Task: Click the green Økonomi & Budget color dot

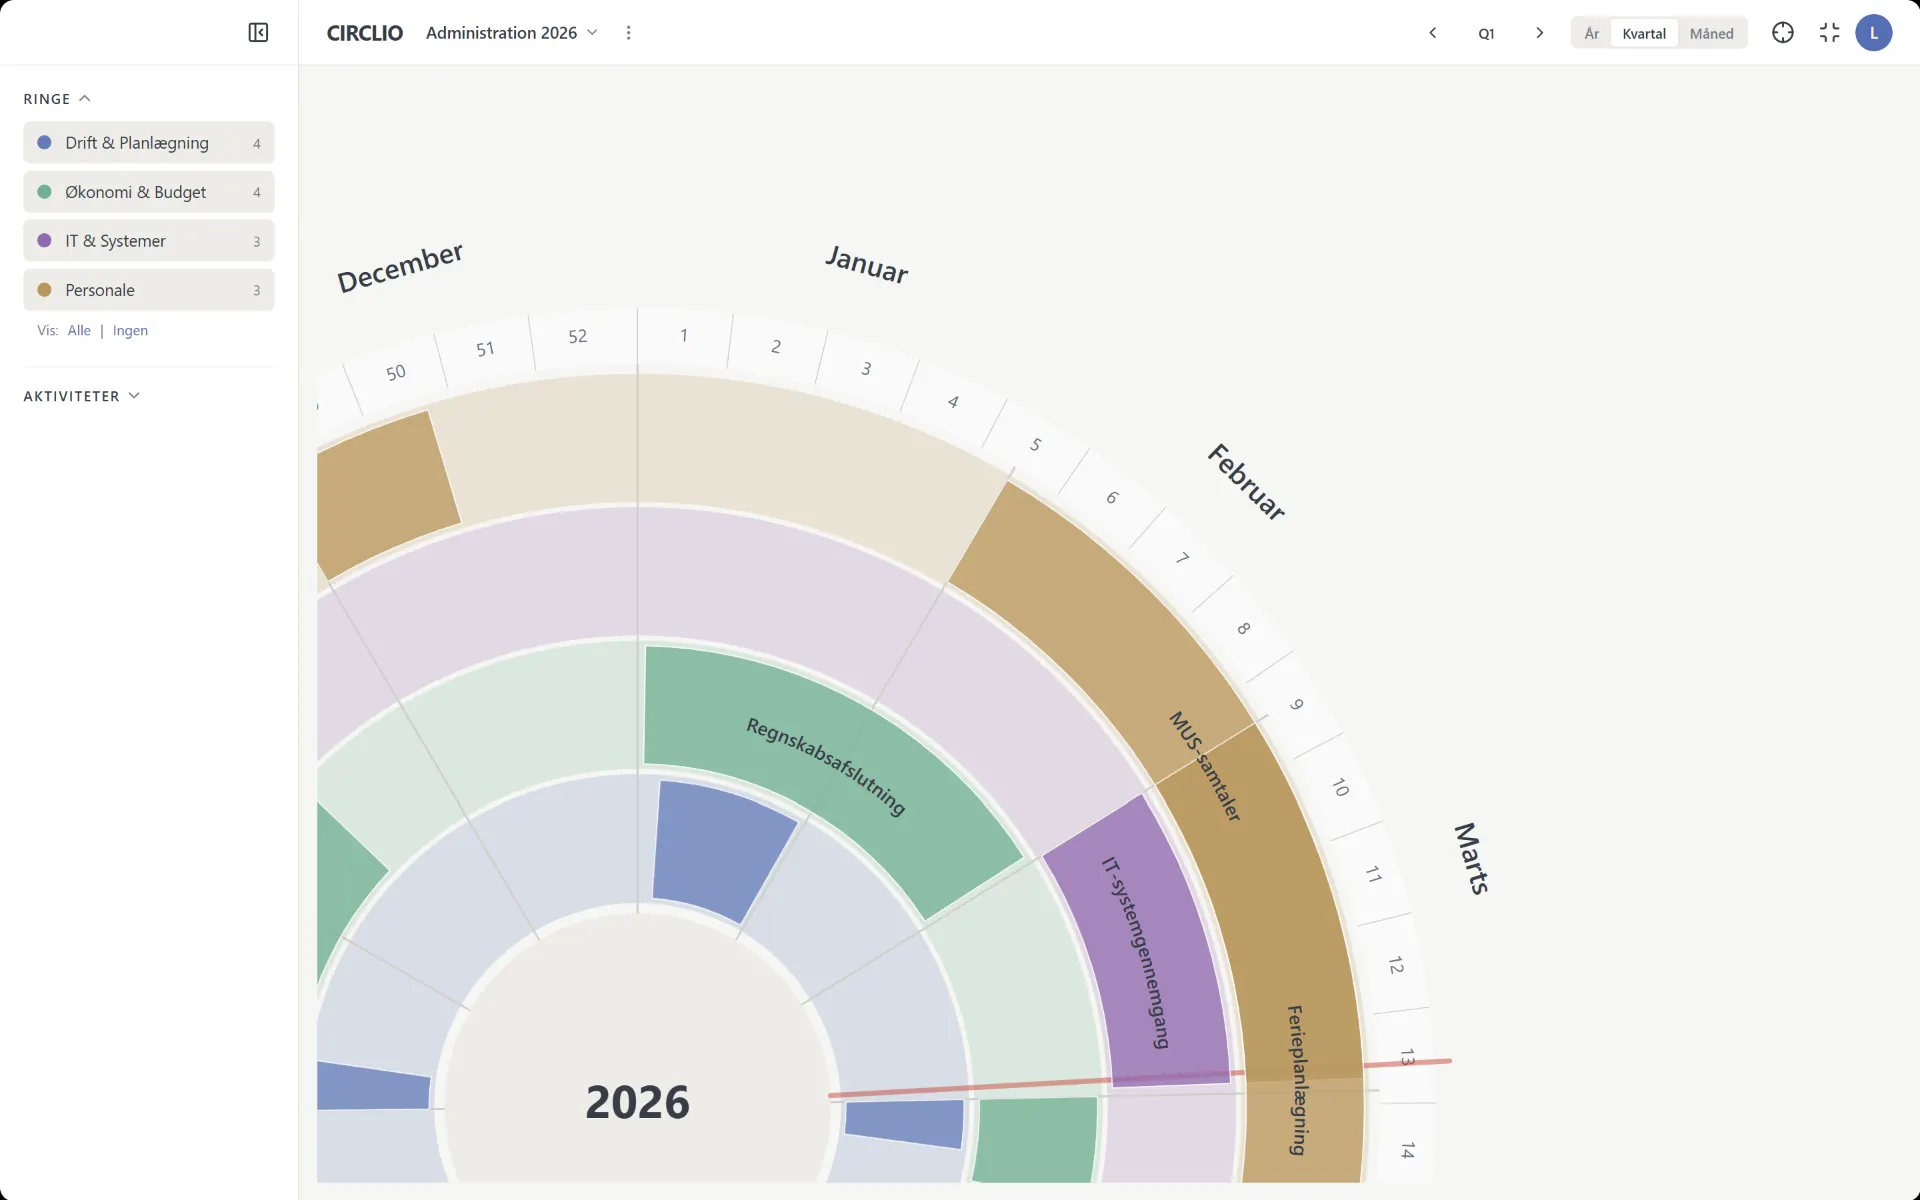Action: (x=44, y=192)
